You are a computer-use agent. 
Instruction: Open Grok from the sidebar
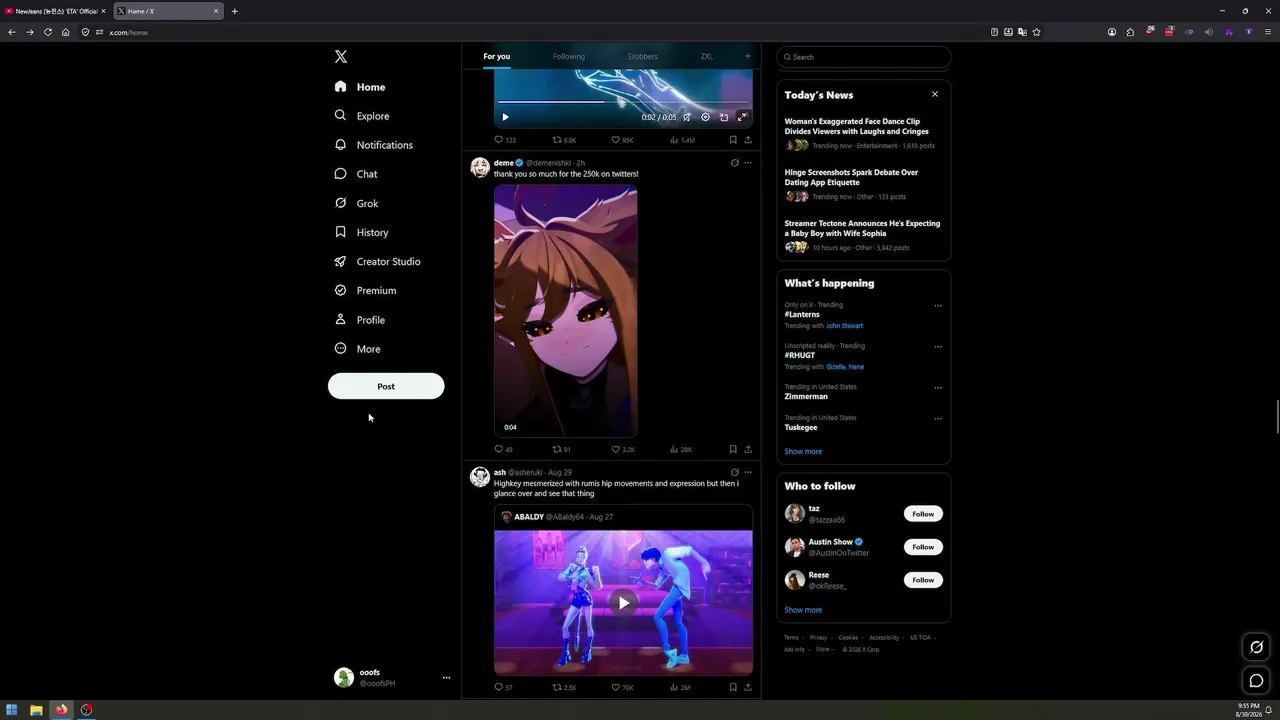pyautogui.click(x=356, y=203)
